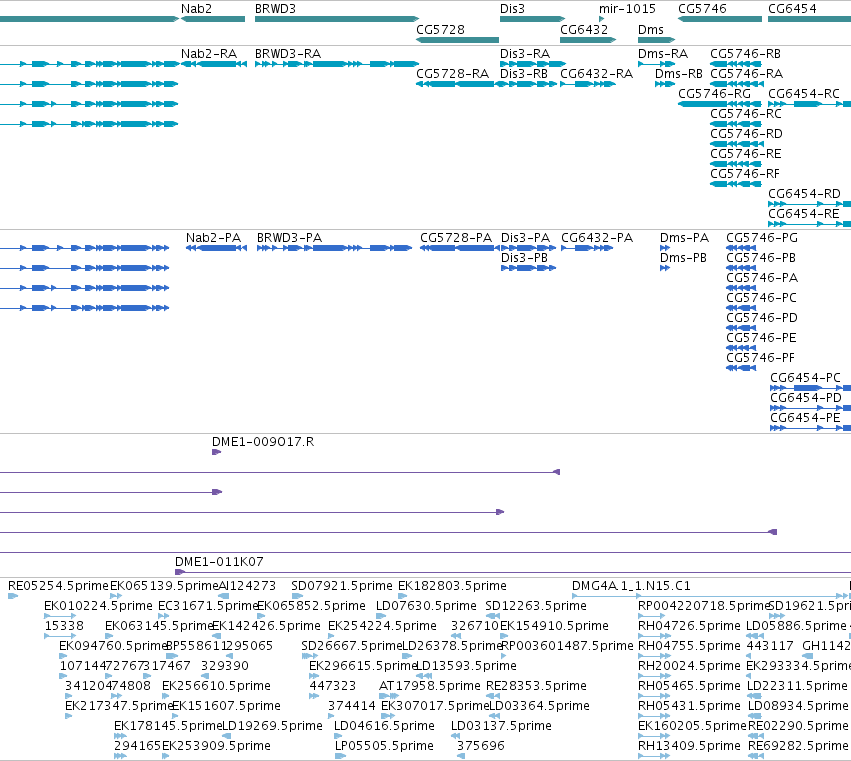851x761 pixels.
Task: Select the Nab2-RA transcript glyph
Action: (214, 64)
